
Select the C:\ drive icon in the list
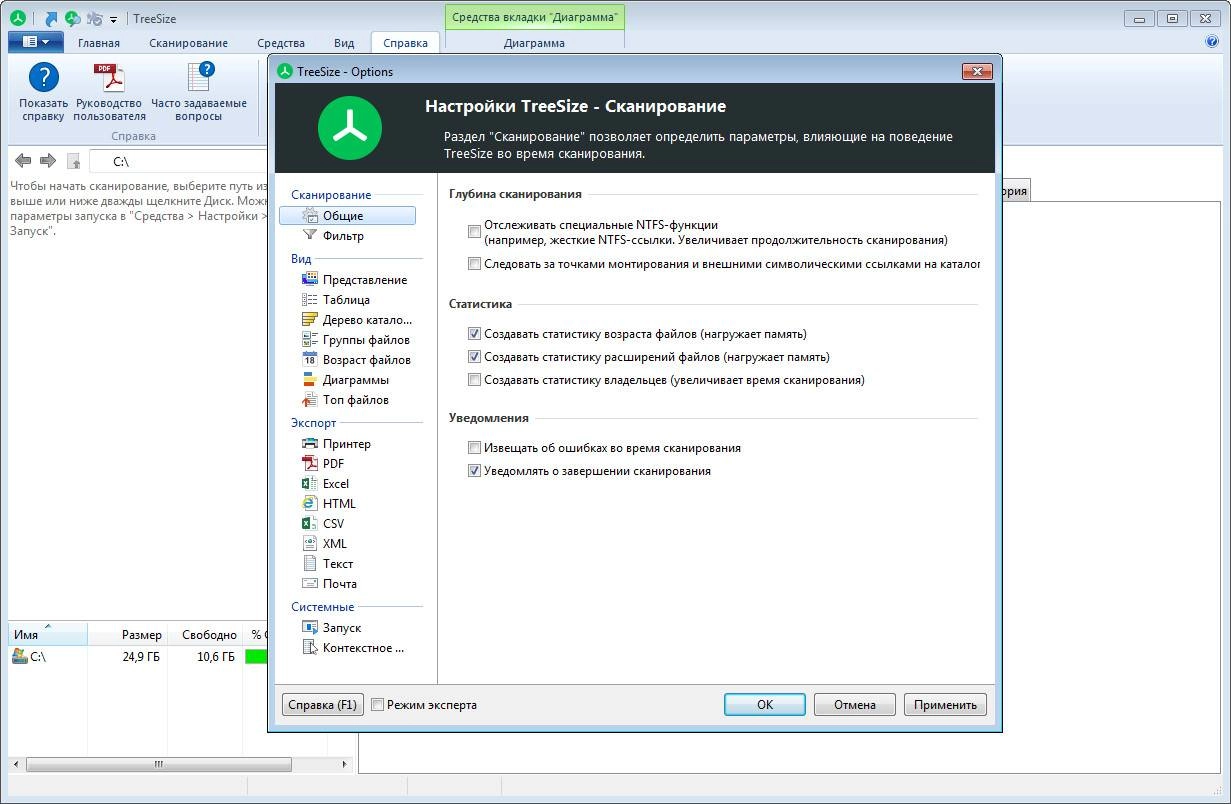(x=19, y=657)
